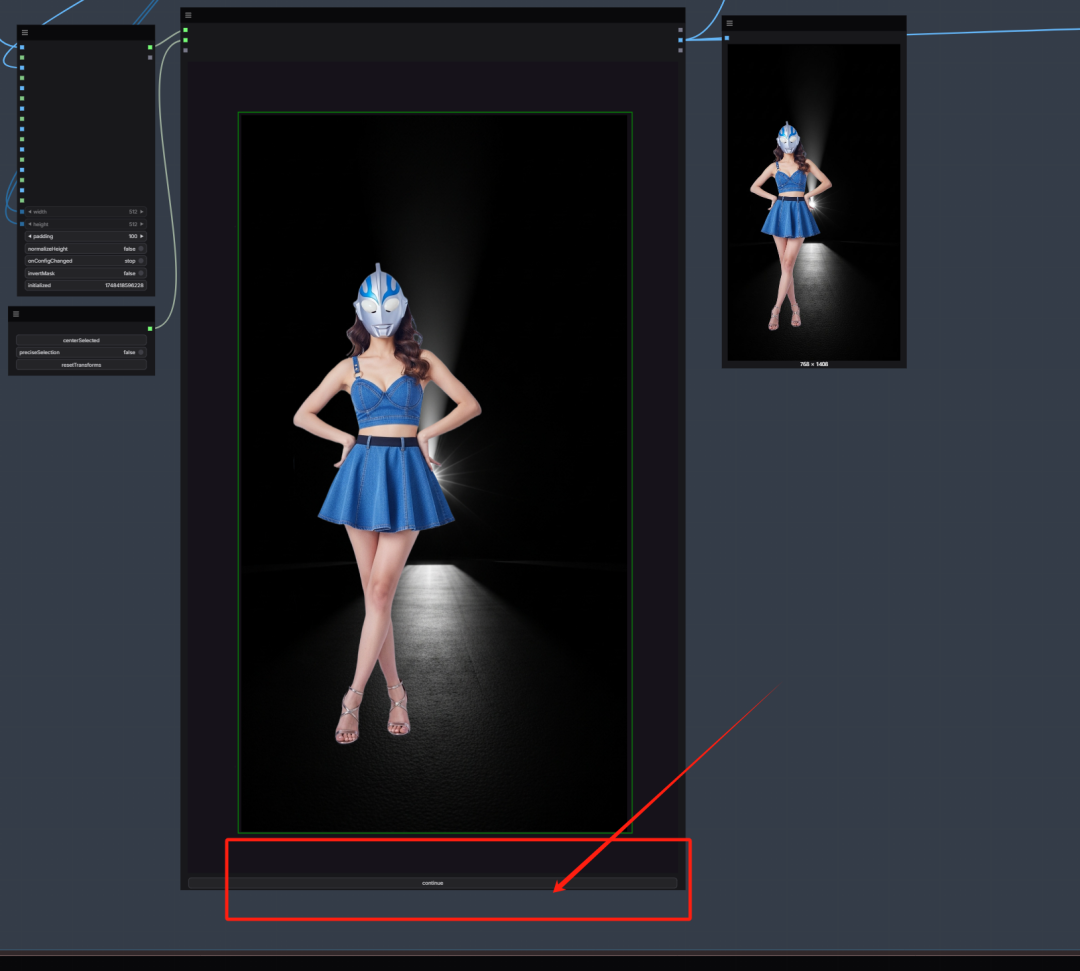Click the blue input port next to height
The height and width of the screenshot is (971, 1080).
point(22,224)
